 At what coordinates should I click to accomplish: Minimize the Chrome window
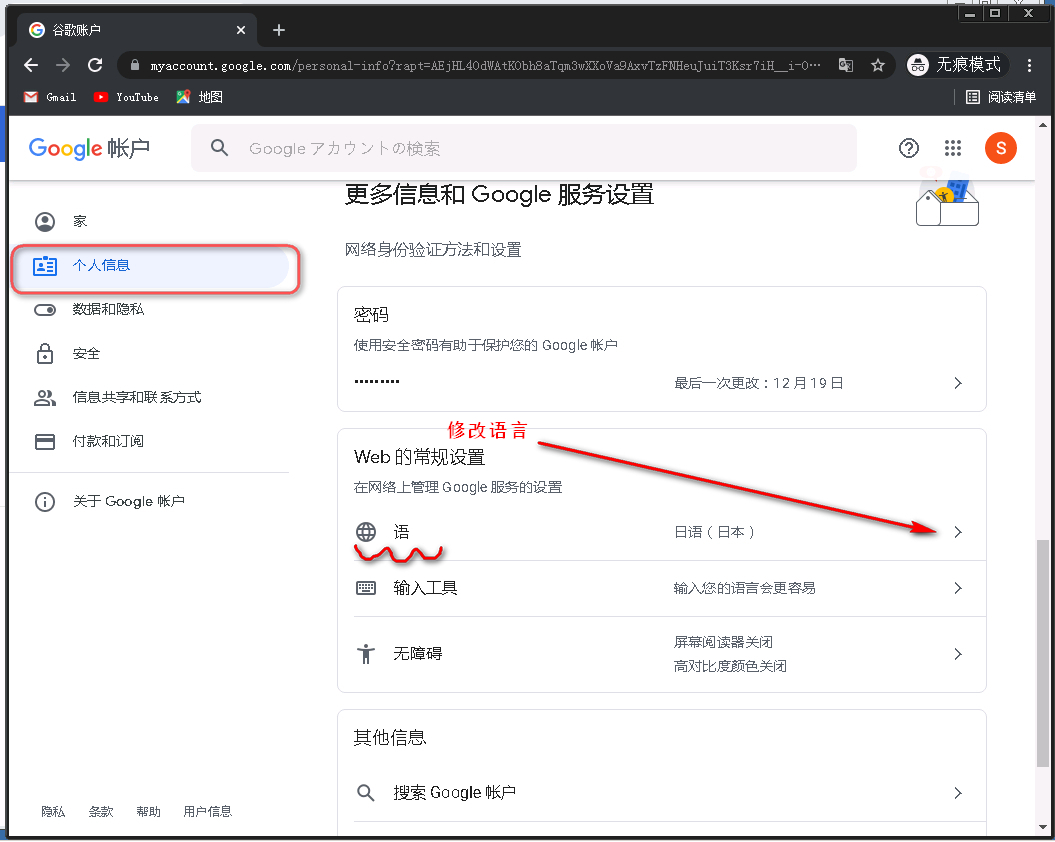970,13
